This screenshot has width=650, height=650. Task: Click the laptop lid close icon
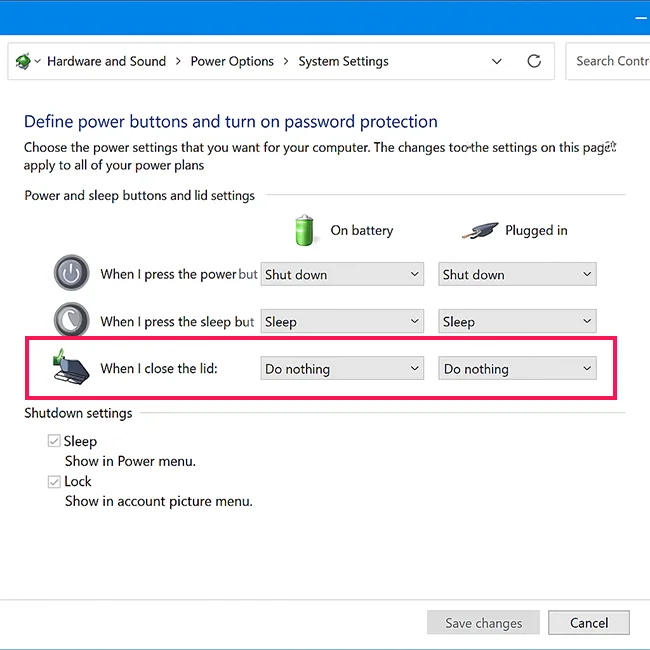coord(71,367)
